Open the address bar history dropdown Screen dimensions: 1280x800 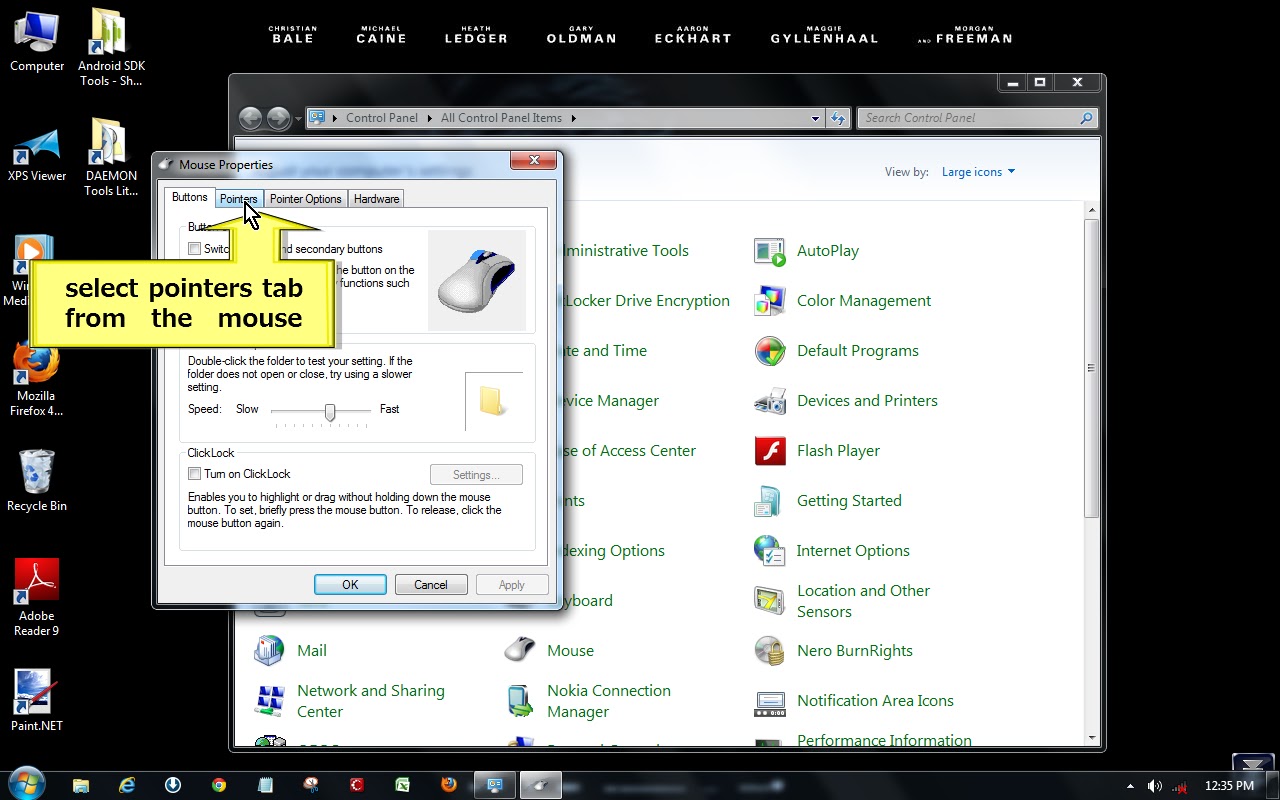click(x=815, y=118)
